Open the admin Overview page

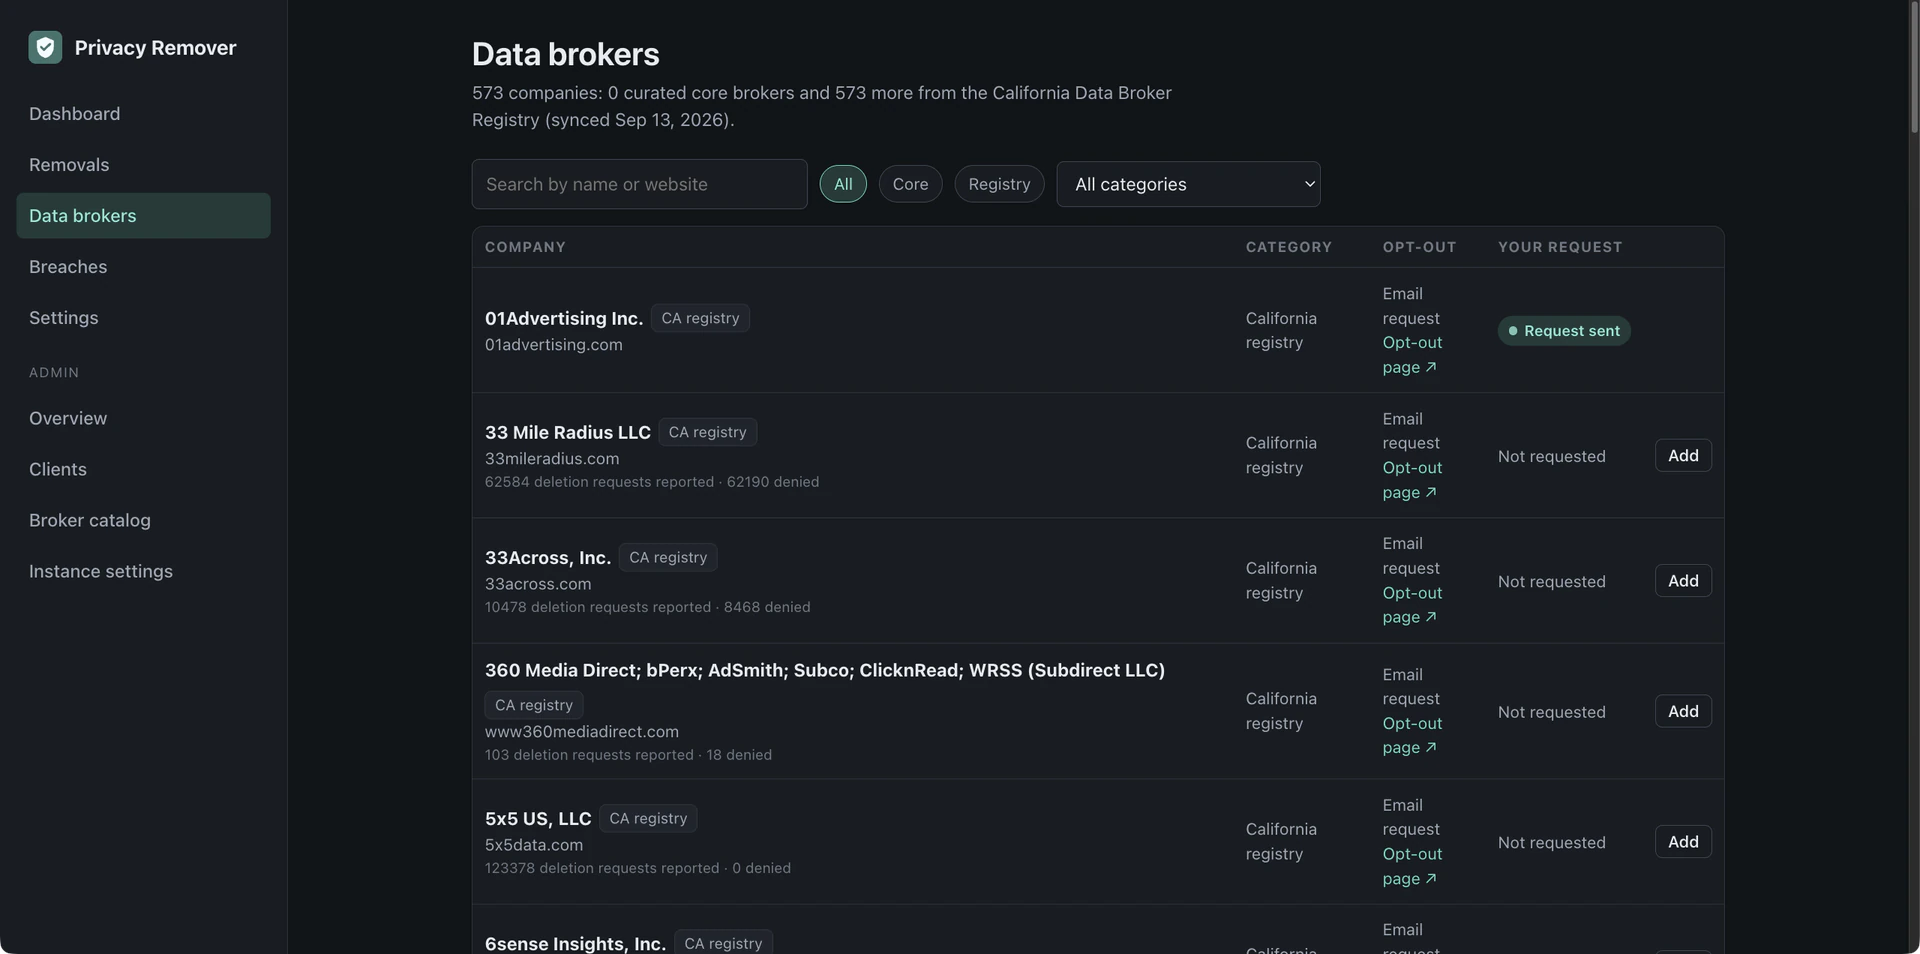[143, 418]
